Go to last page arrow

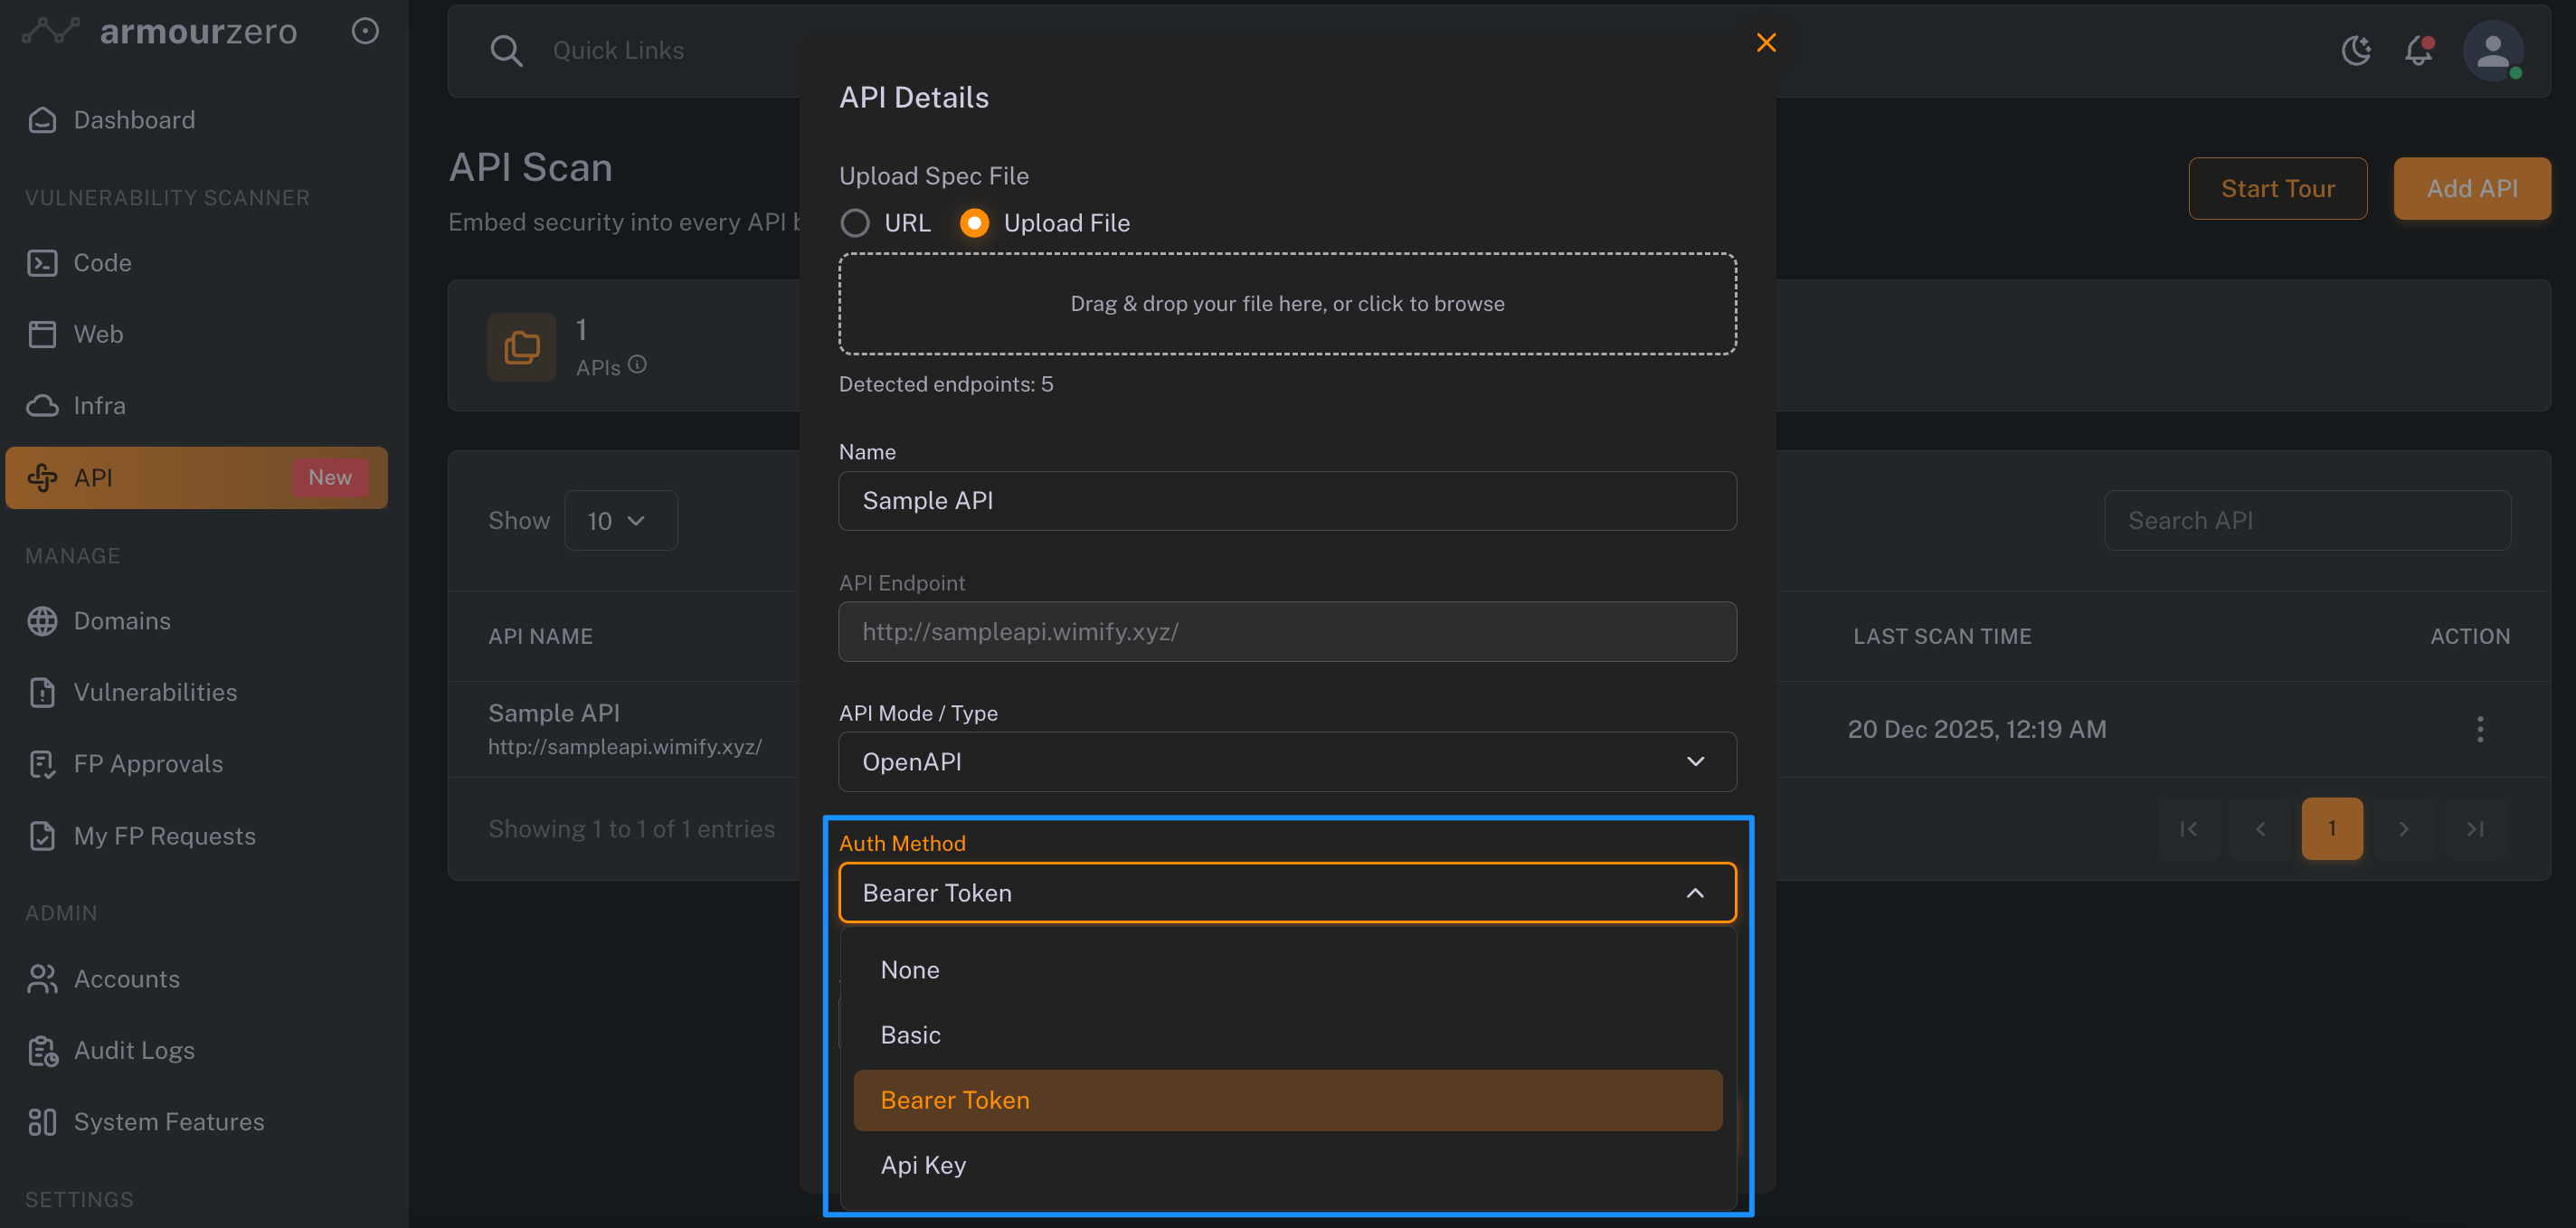[x=2475, y=829]
